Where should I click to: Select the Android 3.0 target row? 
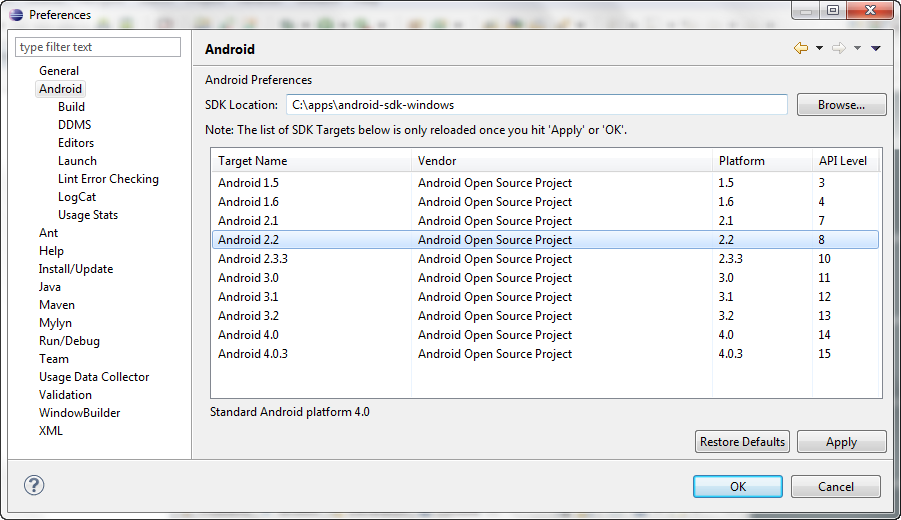(545, 278)
